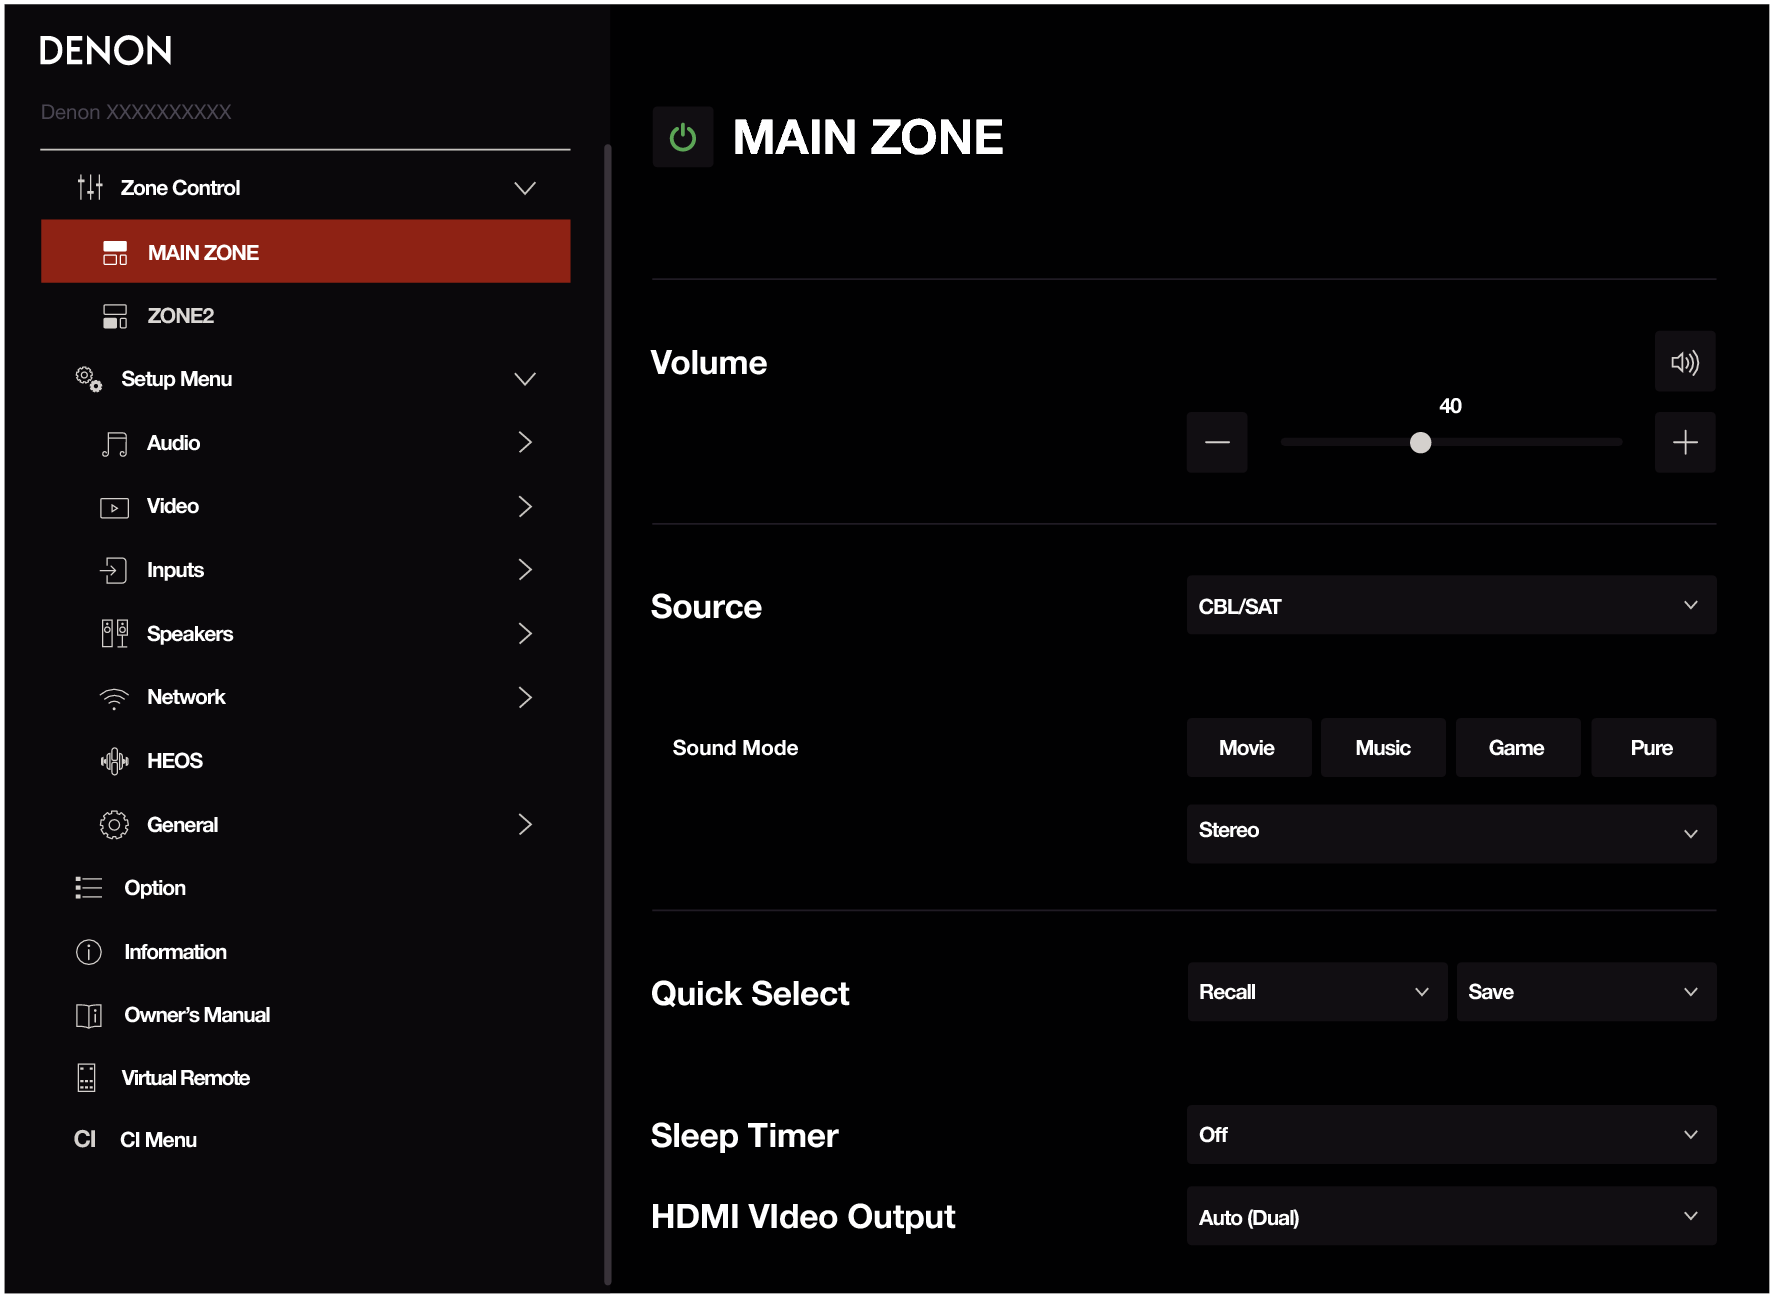Expand Inputs with its right chevron
Screen dimensions: 1774x1298
[x=525, y=569]
